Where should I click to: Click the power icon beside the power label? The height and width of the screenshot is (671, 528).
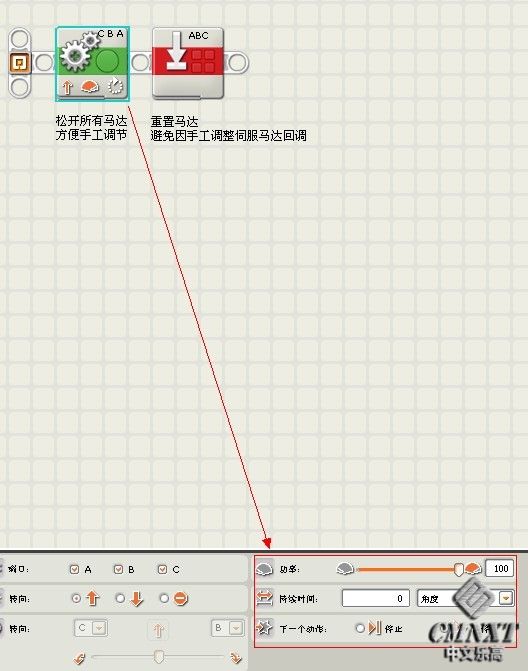tap(264, 569)
